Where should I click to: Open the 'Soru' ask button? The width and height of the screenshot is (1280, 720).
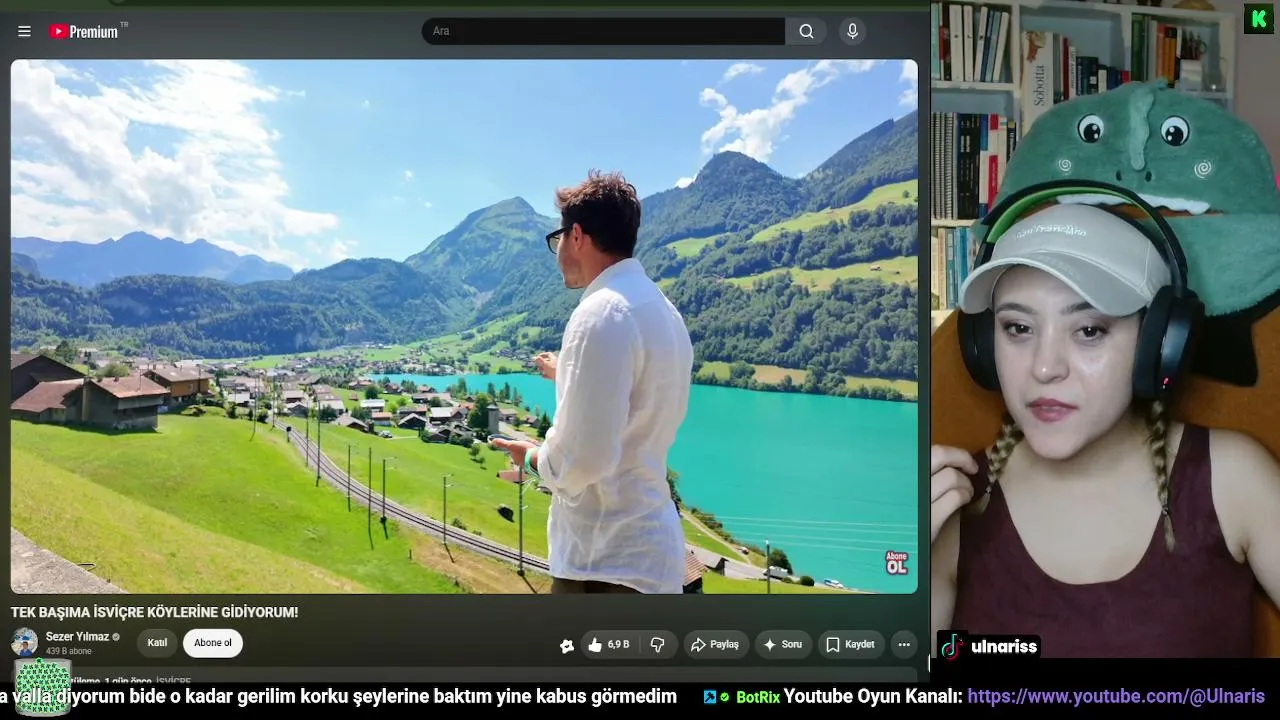tap(783, 645)
